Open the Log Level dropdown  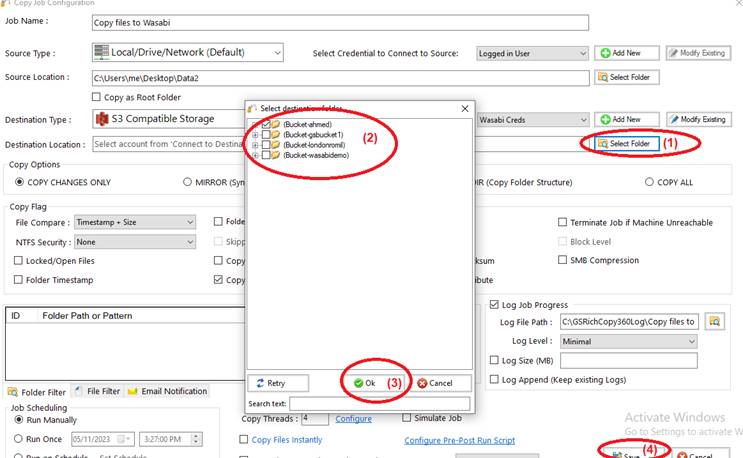pos(690,341)
